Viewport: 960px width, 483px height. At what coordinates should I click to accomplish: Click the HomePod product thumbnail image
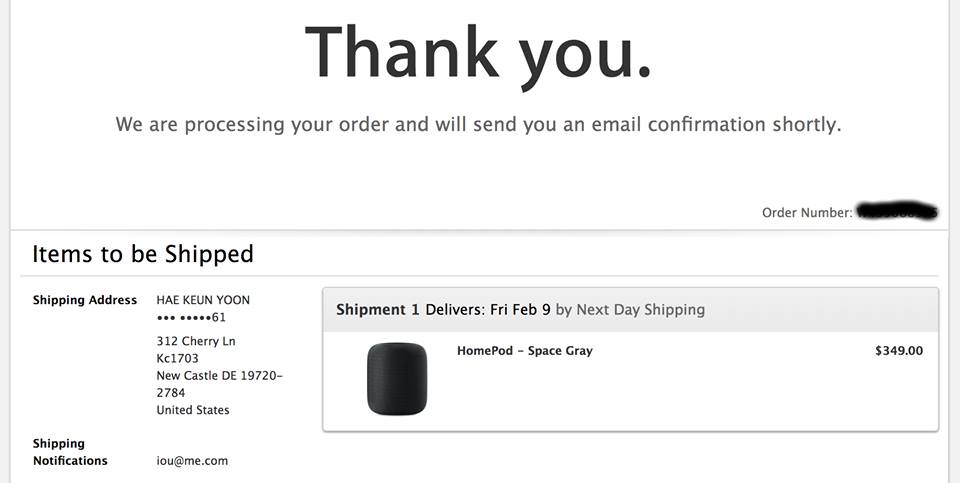click(x=397, y=378)
